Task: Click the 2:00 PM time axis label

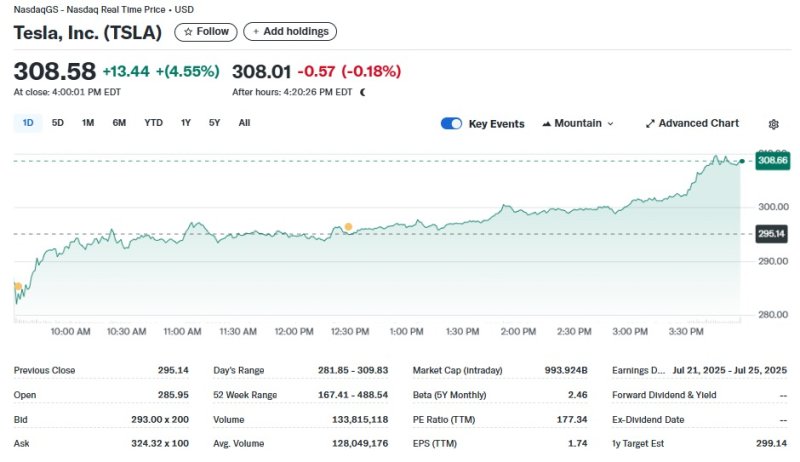Action: click(518, 331)
